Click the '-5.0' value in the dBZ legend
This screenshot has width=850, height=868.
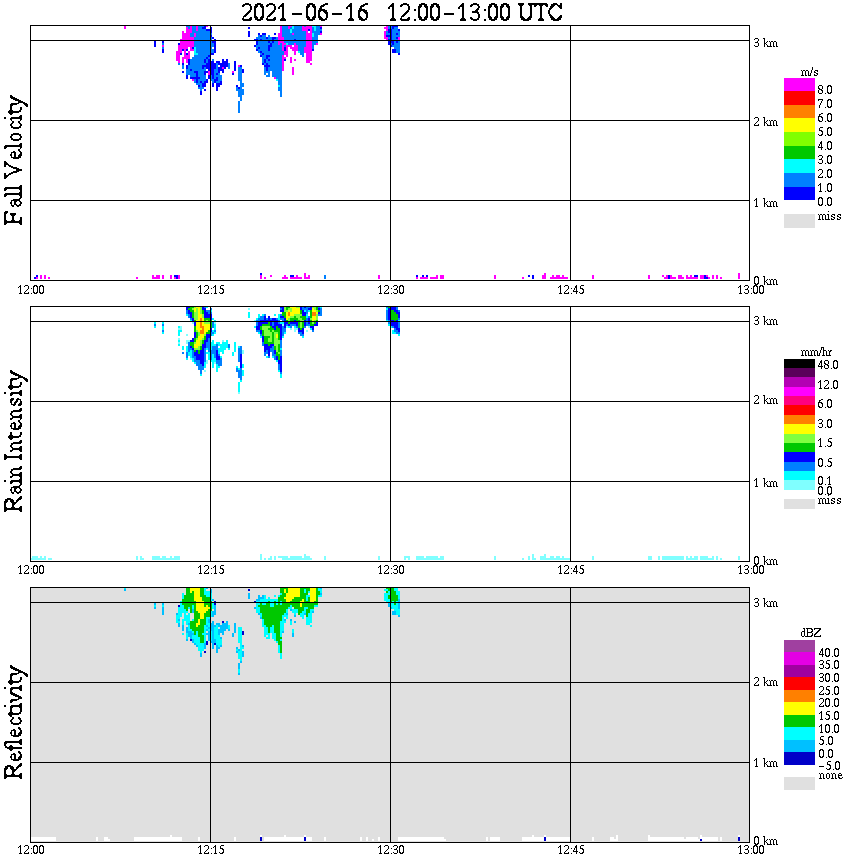coord(828,766)
